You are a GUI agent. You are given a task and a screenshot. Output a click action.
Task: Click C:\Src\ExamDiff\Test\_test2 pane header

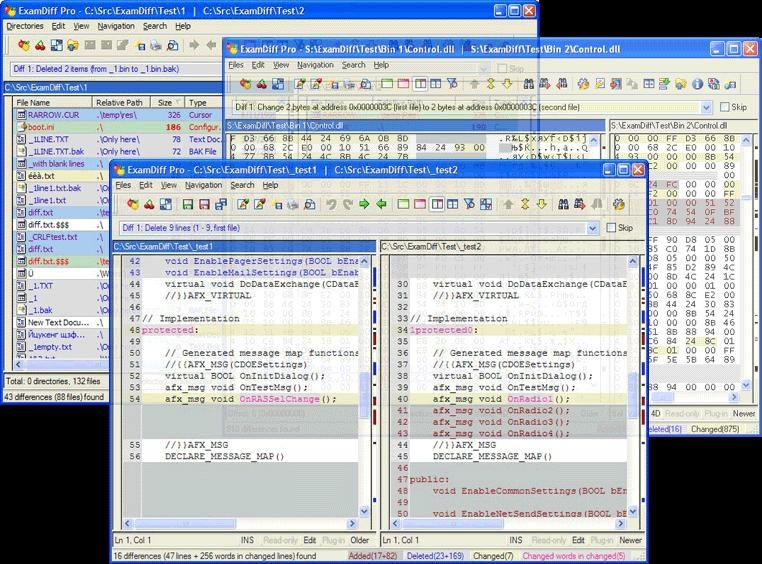pos(513,247)
